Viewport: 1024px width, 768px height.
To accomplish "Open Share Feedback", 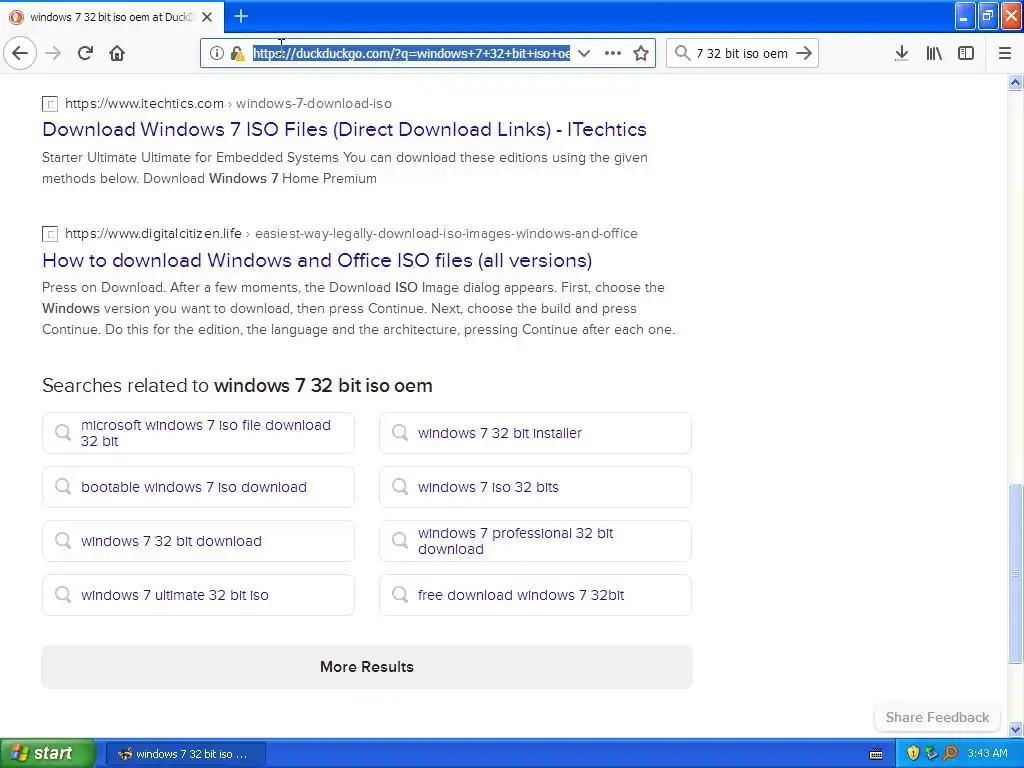I will coord(937,717).
